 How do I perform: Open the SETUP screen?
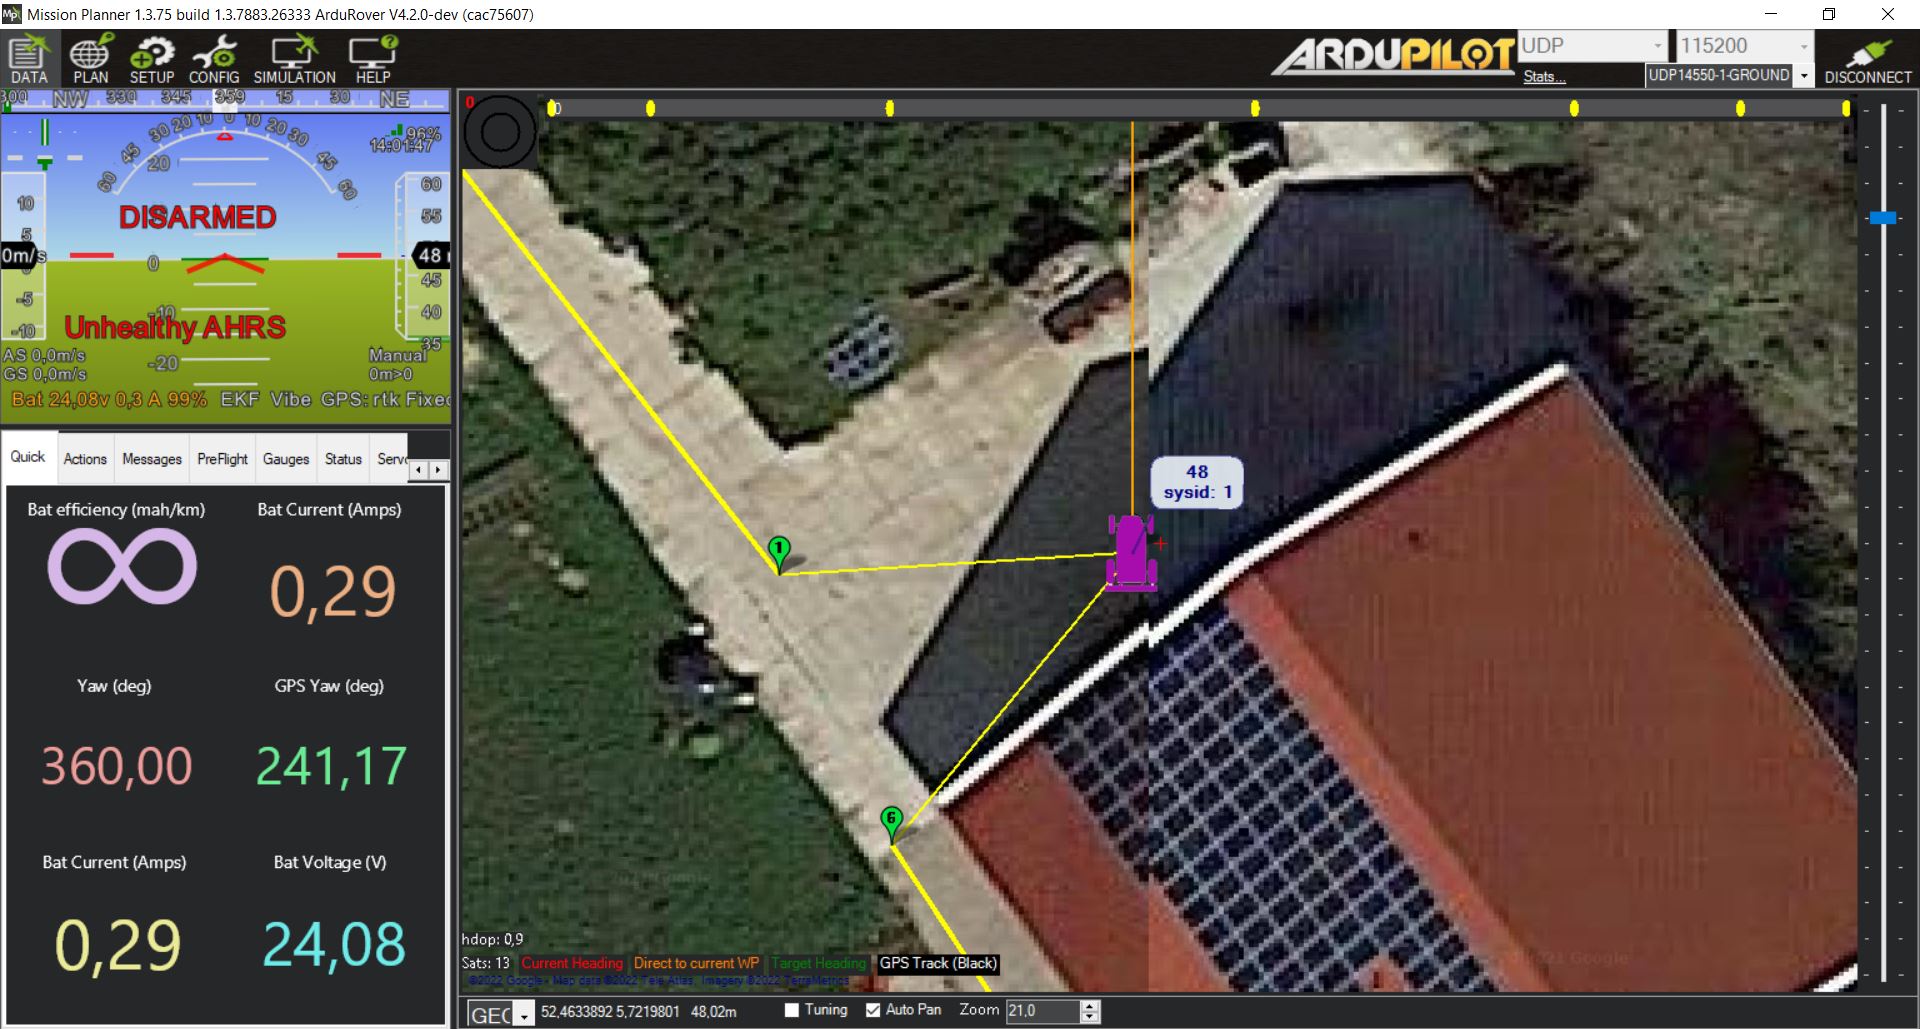click(x=152, y=57)
